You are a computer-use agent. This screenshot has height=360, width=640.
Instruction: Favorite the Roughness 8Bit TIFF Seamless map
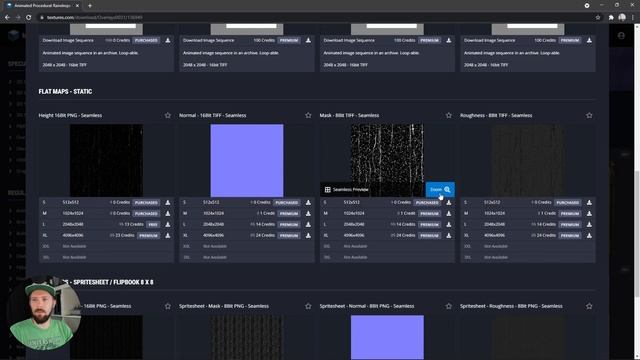click(x=589, y=116)
